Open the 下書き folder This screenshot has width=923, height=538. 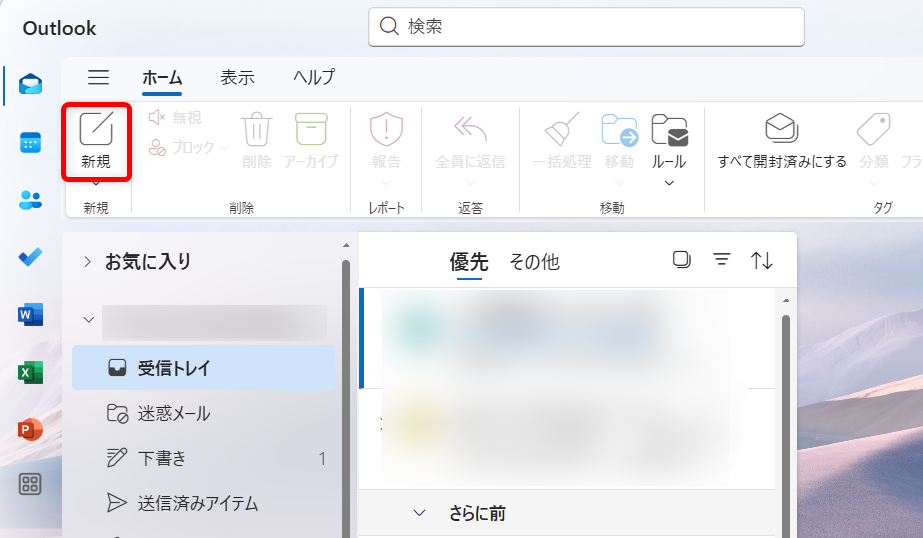tap(204, 458)
